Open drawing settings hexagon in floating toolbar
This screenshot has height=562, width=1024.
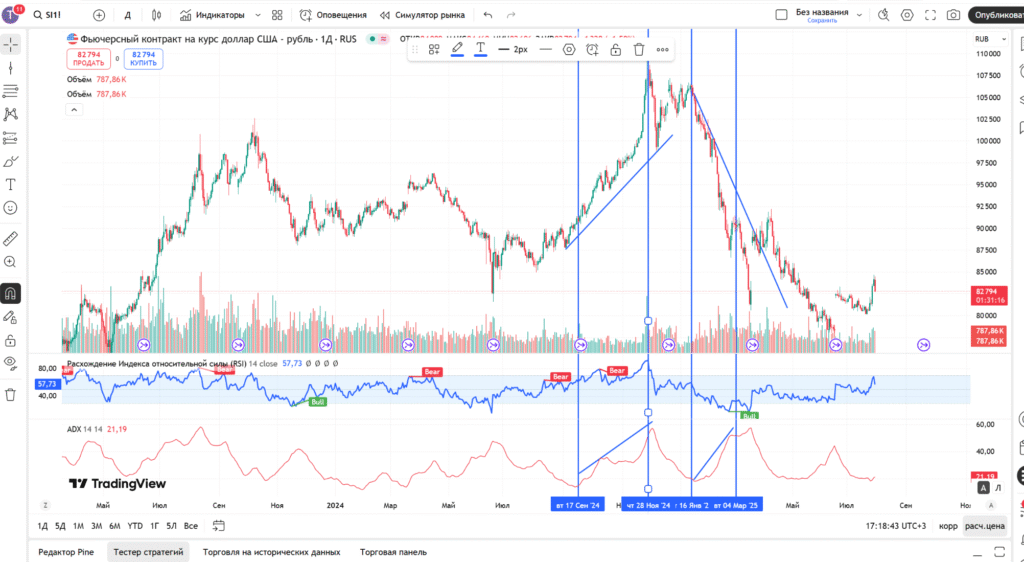pyautogui.click(x=569, y=49)
